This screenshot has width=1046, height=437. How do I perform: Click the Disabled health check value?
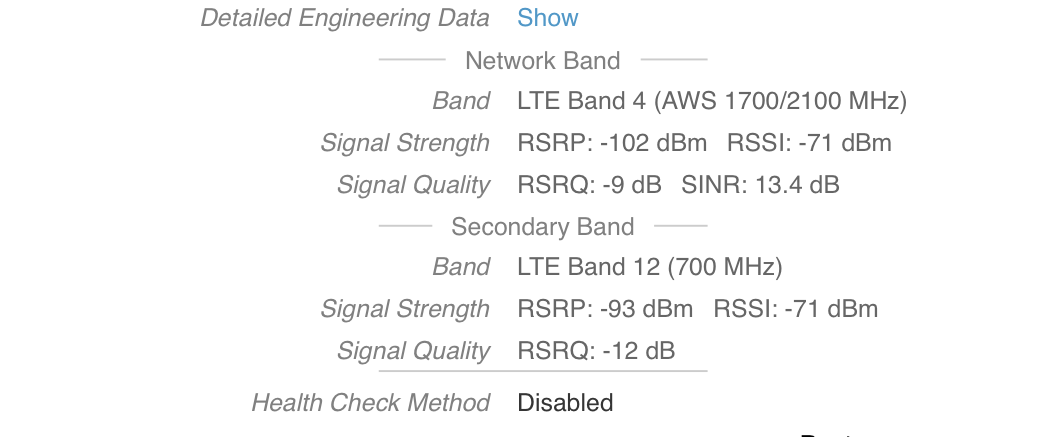tap(565, 403)
